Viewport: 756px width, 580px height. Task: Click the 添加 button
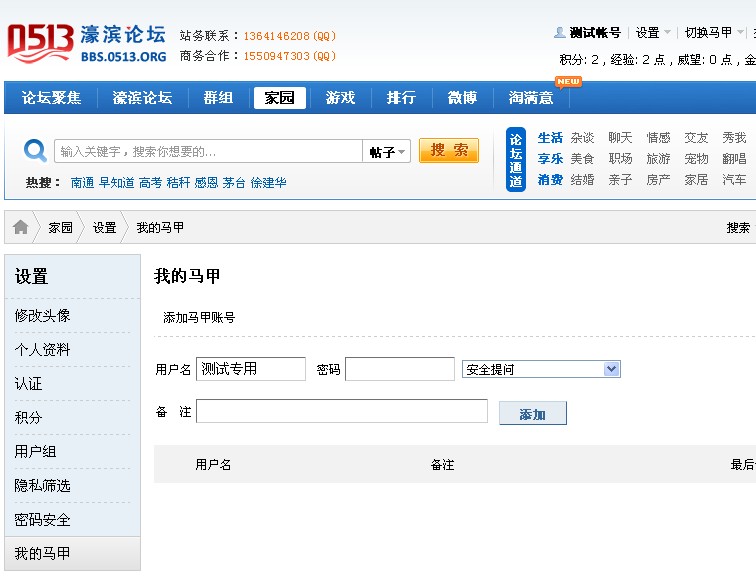(x=533, y=414)
